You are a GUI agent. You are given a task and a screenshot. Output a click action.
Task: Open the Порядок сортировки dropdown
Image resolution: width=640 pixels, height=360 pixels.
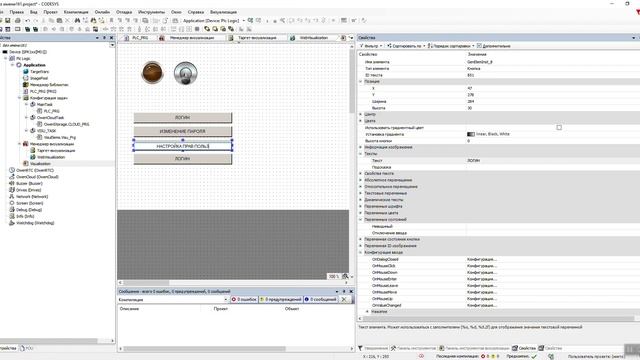[x=451, y=46]
